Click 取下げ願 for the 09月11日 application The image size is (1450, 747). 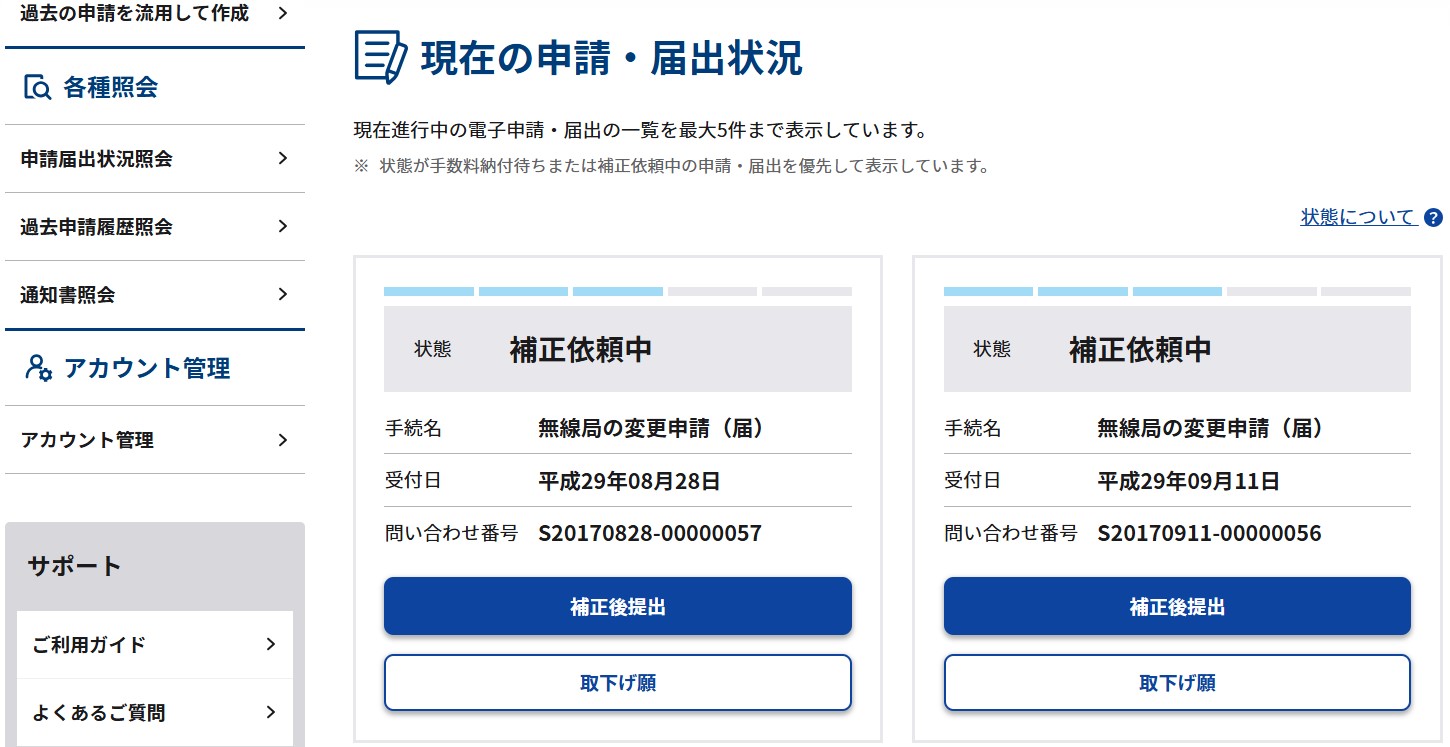tap(1177, 683)
